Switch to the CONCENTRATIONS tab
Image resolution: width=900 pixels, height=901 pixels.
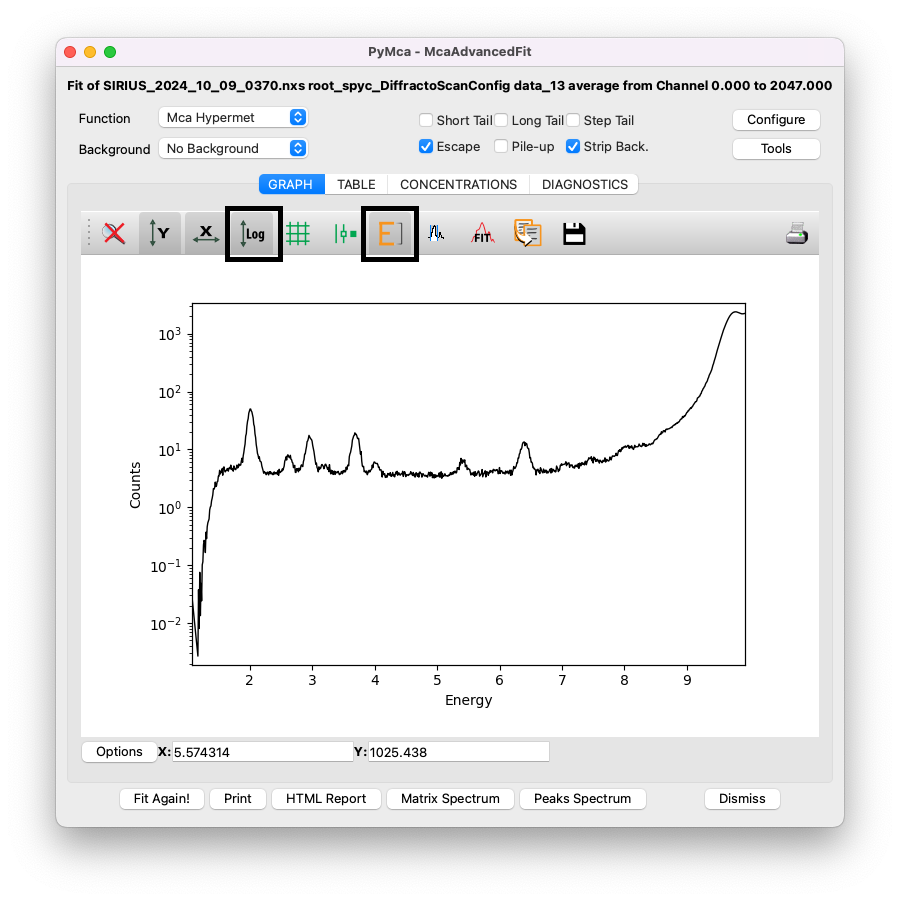tap(459, 184)
